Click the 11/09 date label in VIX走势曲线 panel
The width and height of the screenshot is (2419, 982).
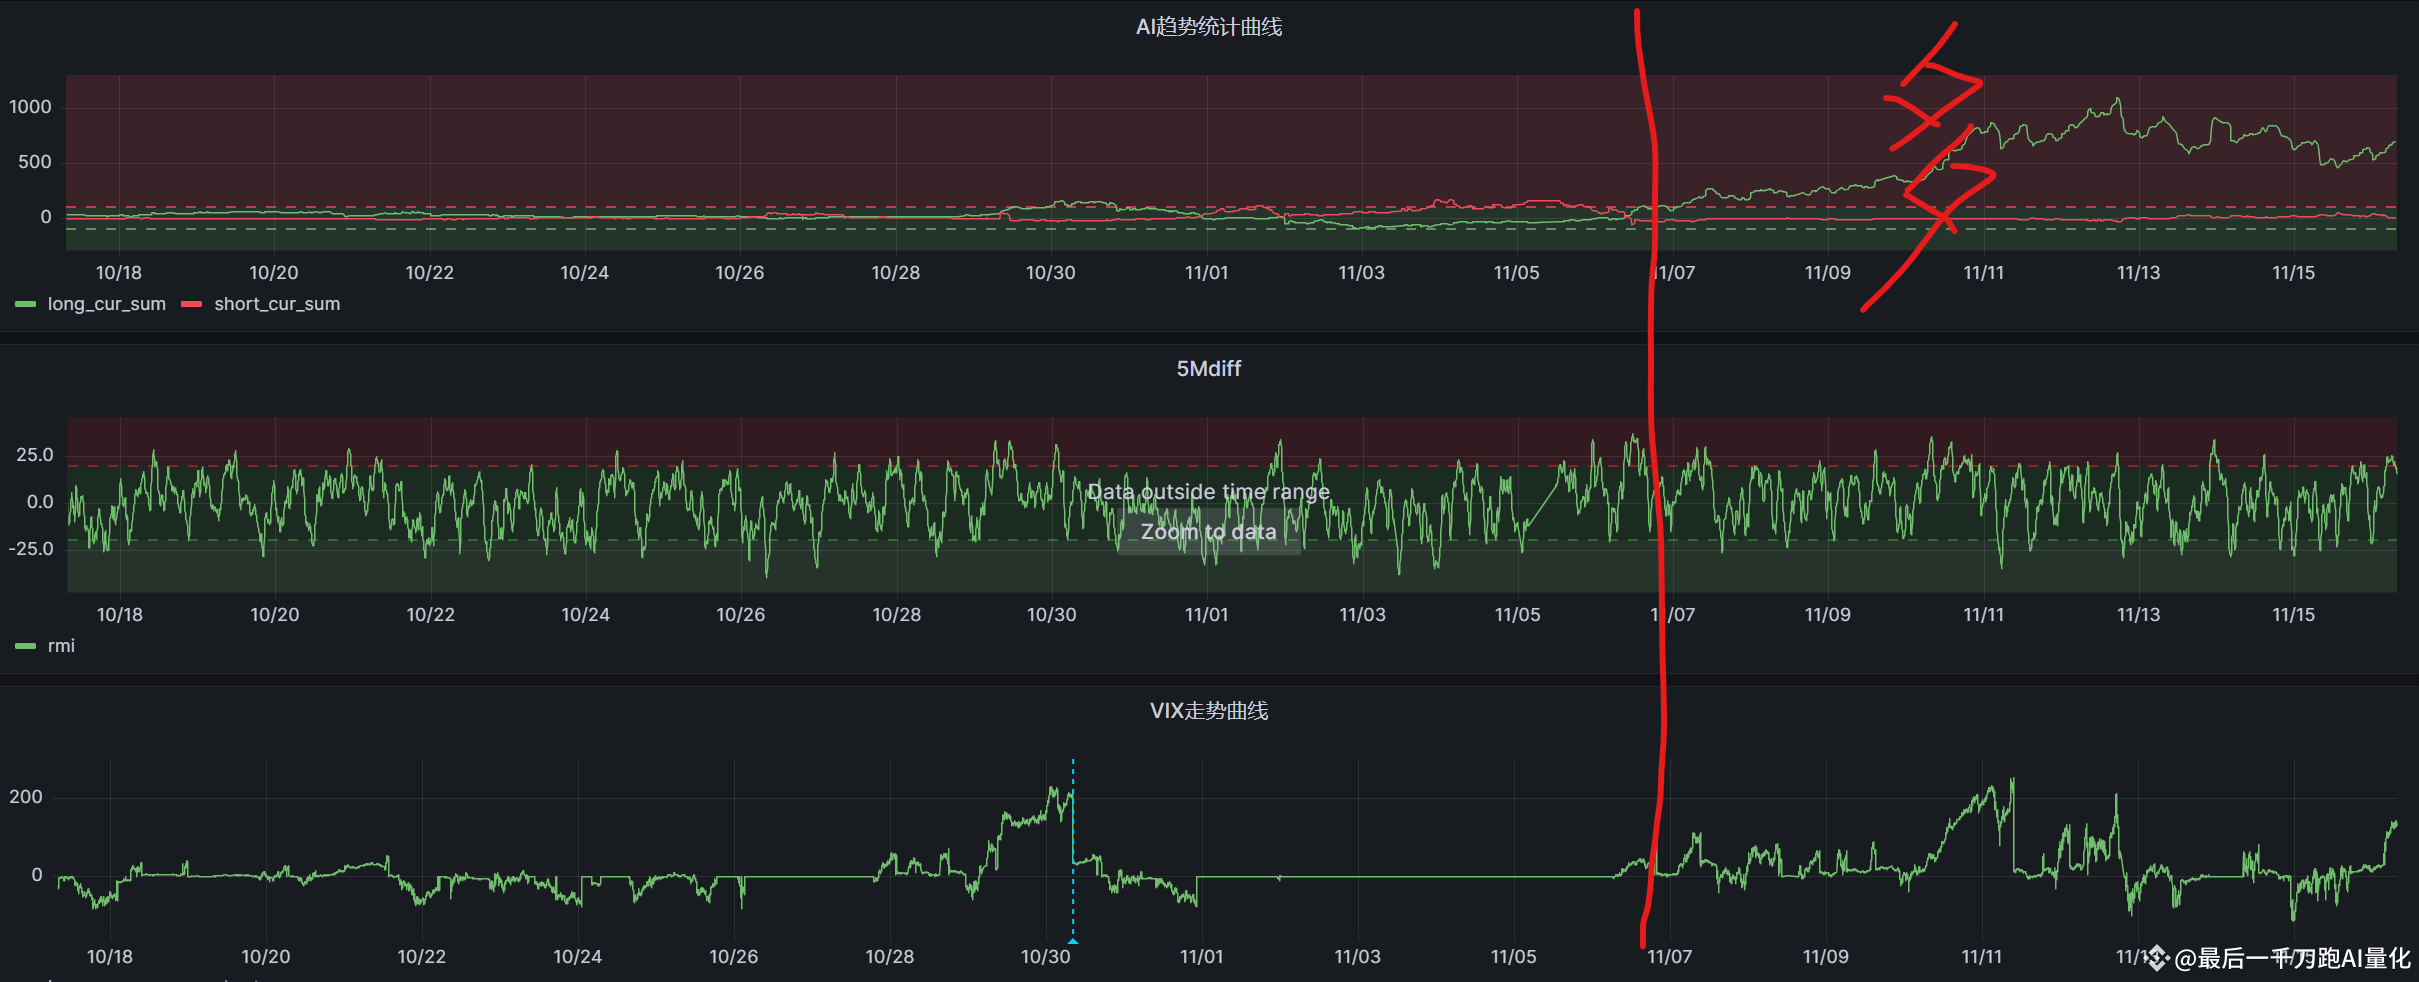pos(1826,957)
